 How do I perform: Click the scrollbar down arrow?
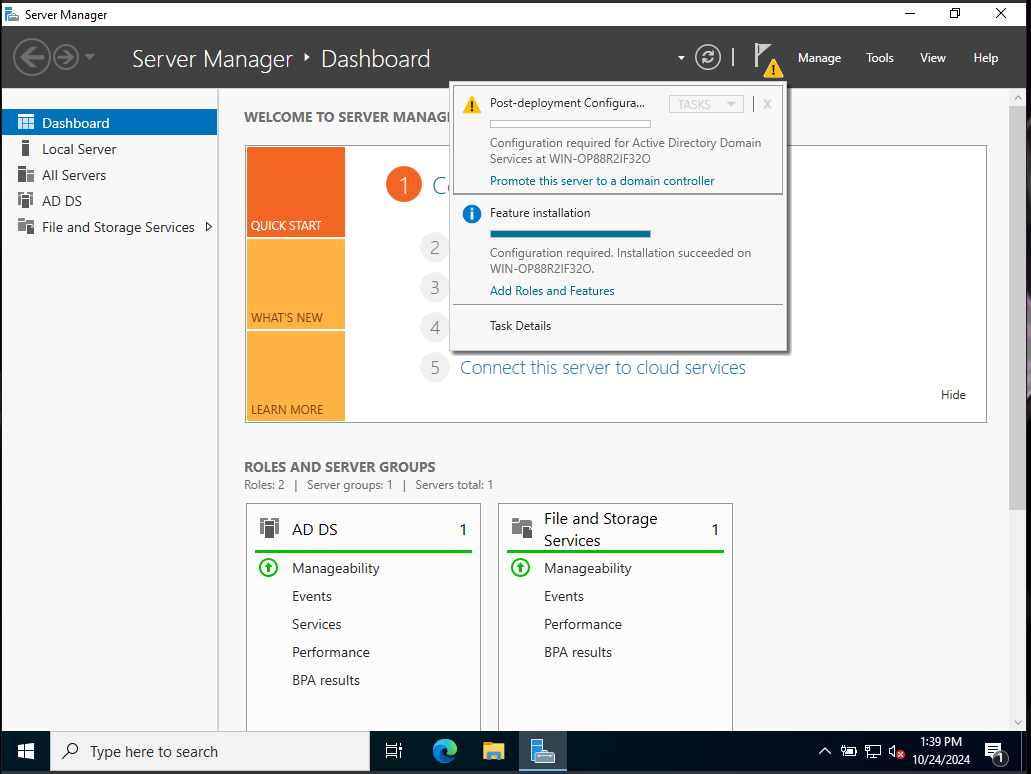point(1018,722)
